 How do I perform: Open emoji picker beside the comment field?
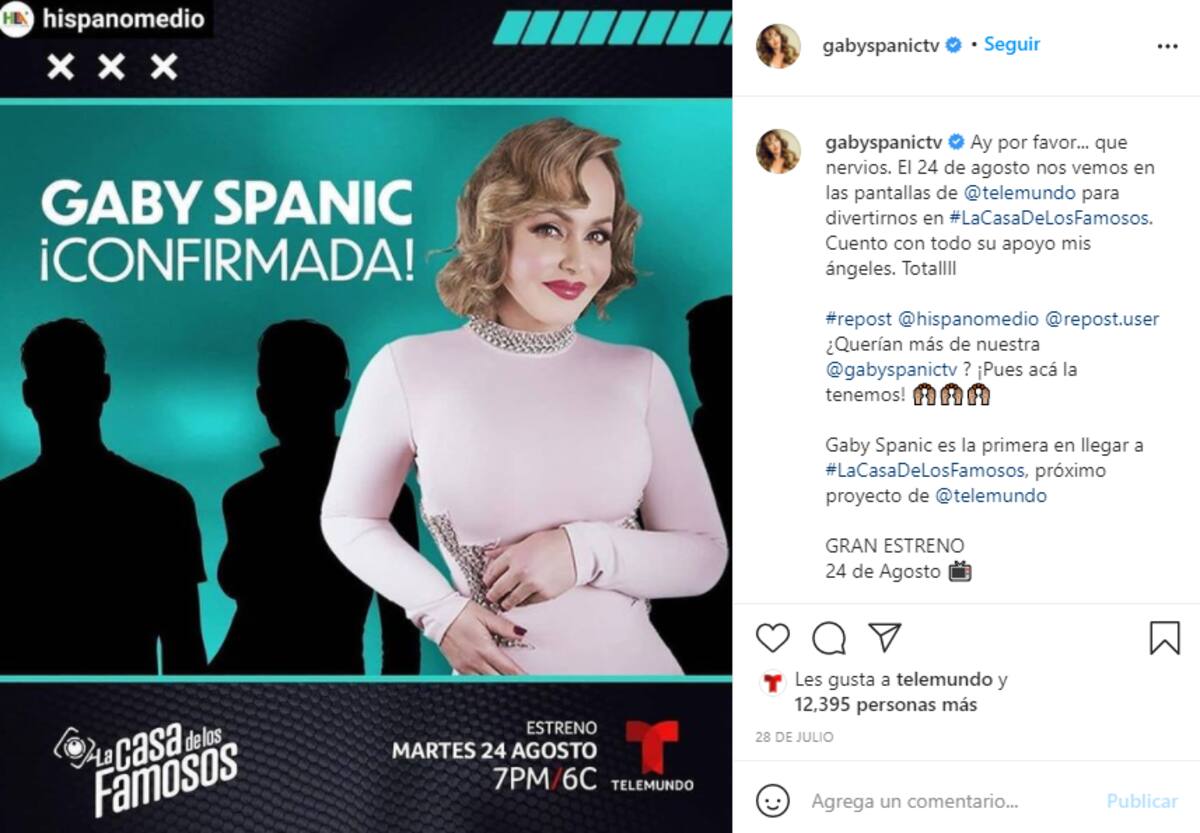tap(773, 801)
